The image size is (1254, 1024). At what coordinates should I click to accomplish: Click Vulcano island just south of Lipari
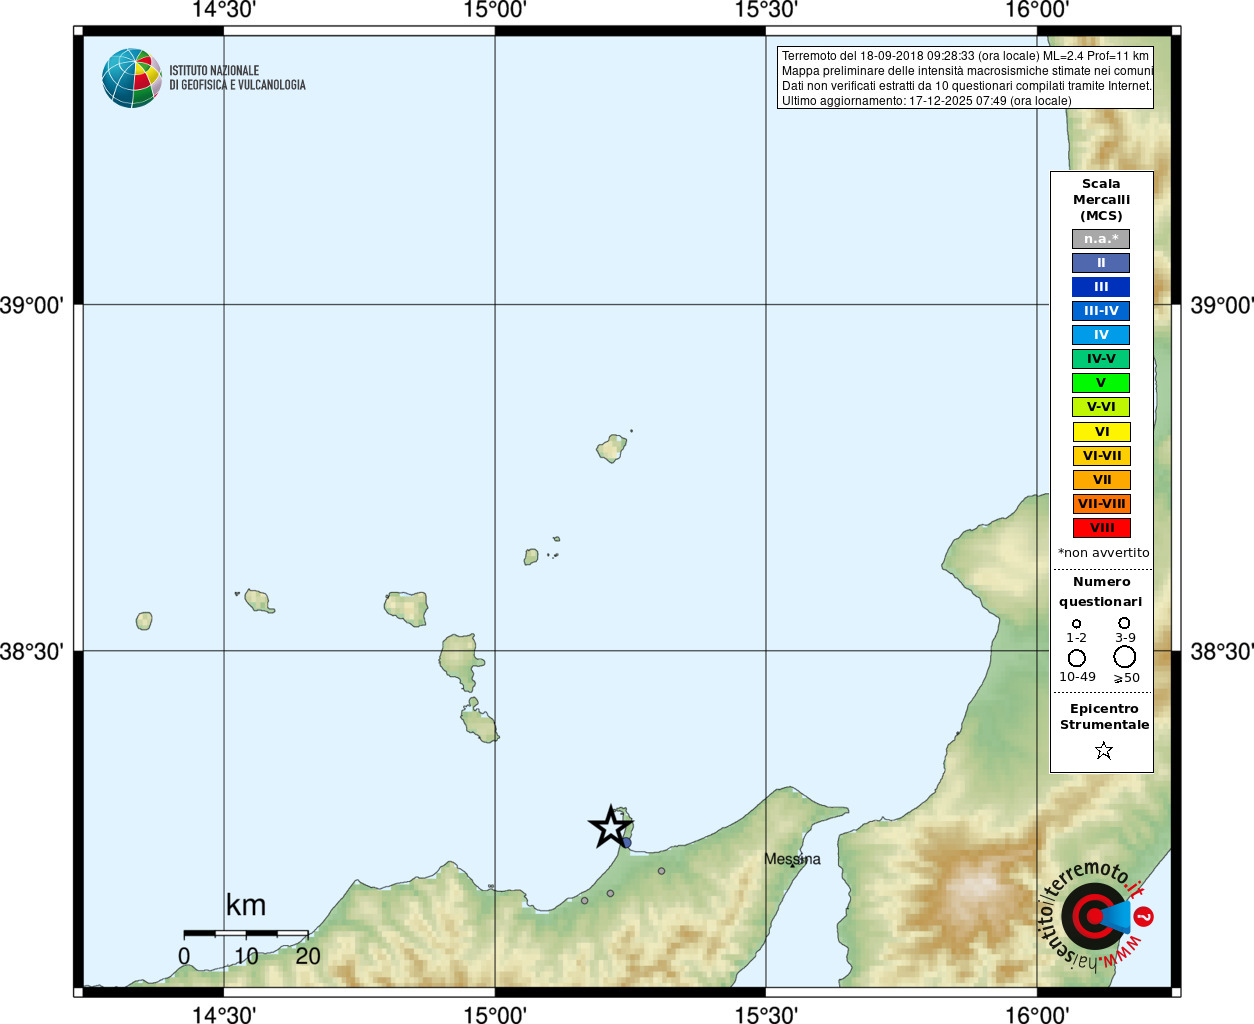point(479,721)
